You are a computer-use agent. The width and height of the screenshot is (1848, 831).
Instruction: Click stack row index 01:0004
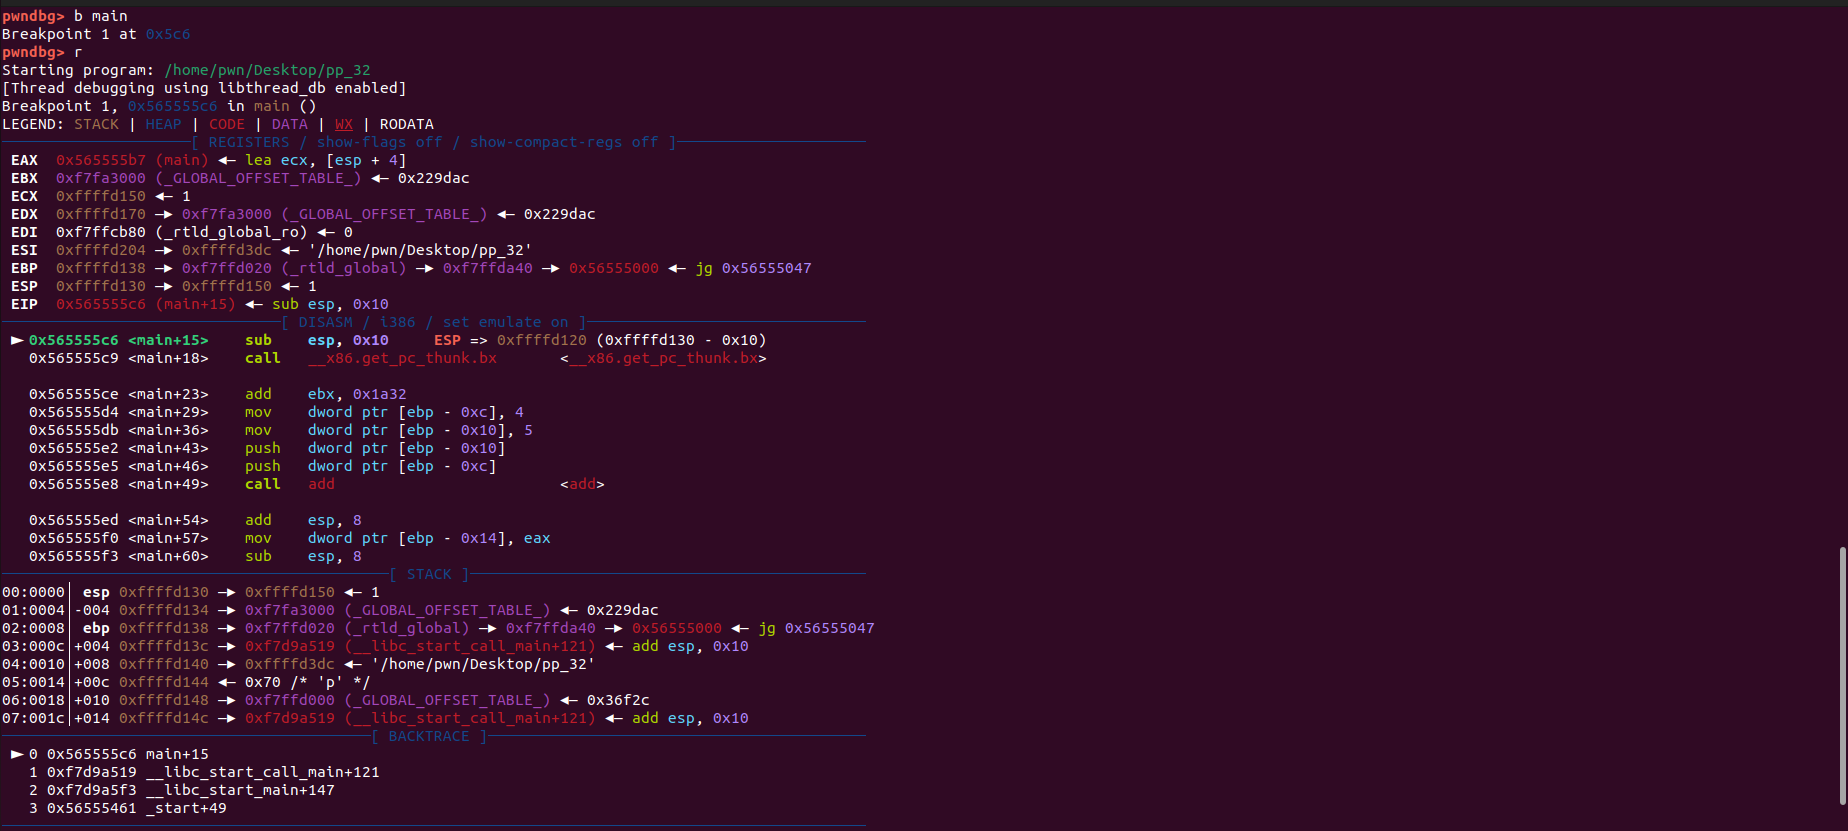click(33, 610)
